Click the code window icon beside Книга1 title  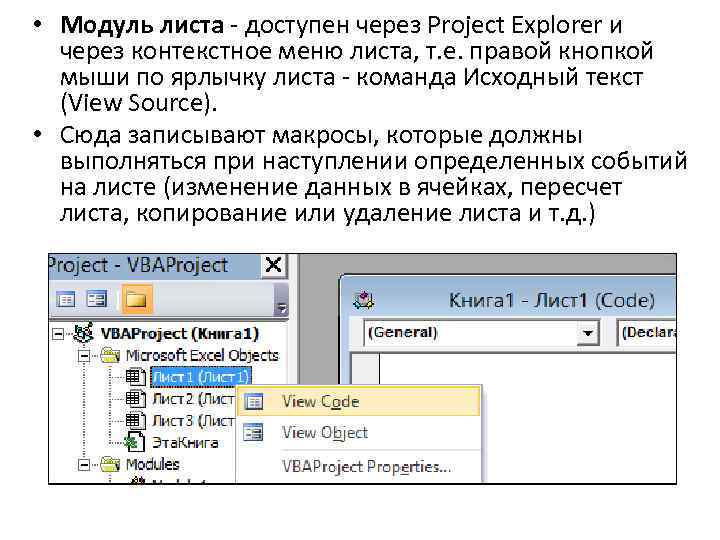pyautogui.click(x=364, y=300)
